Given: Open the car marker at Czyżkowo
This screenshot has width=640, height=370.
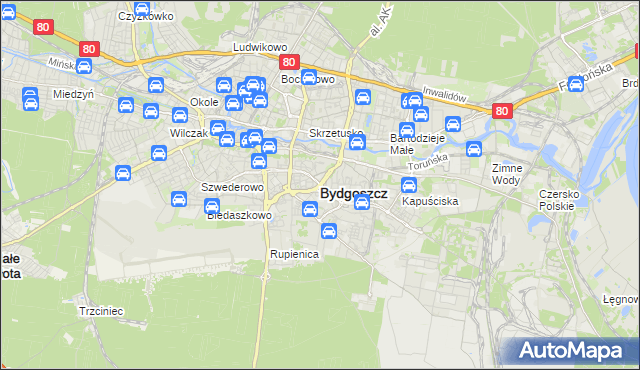Looking at the screenshot, I should point(142,8).
